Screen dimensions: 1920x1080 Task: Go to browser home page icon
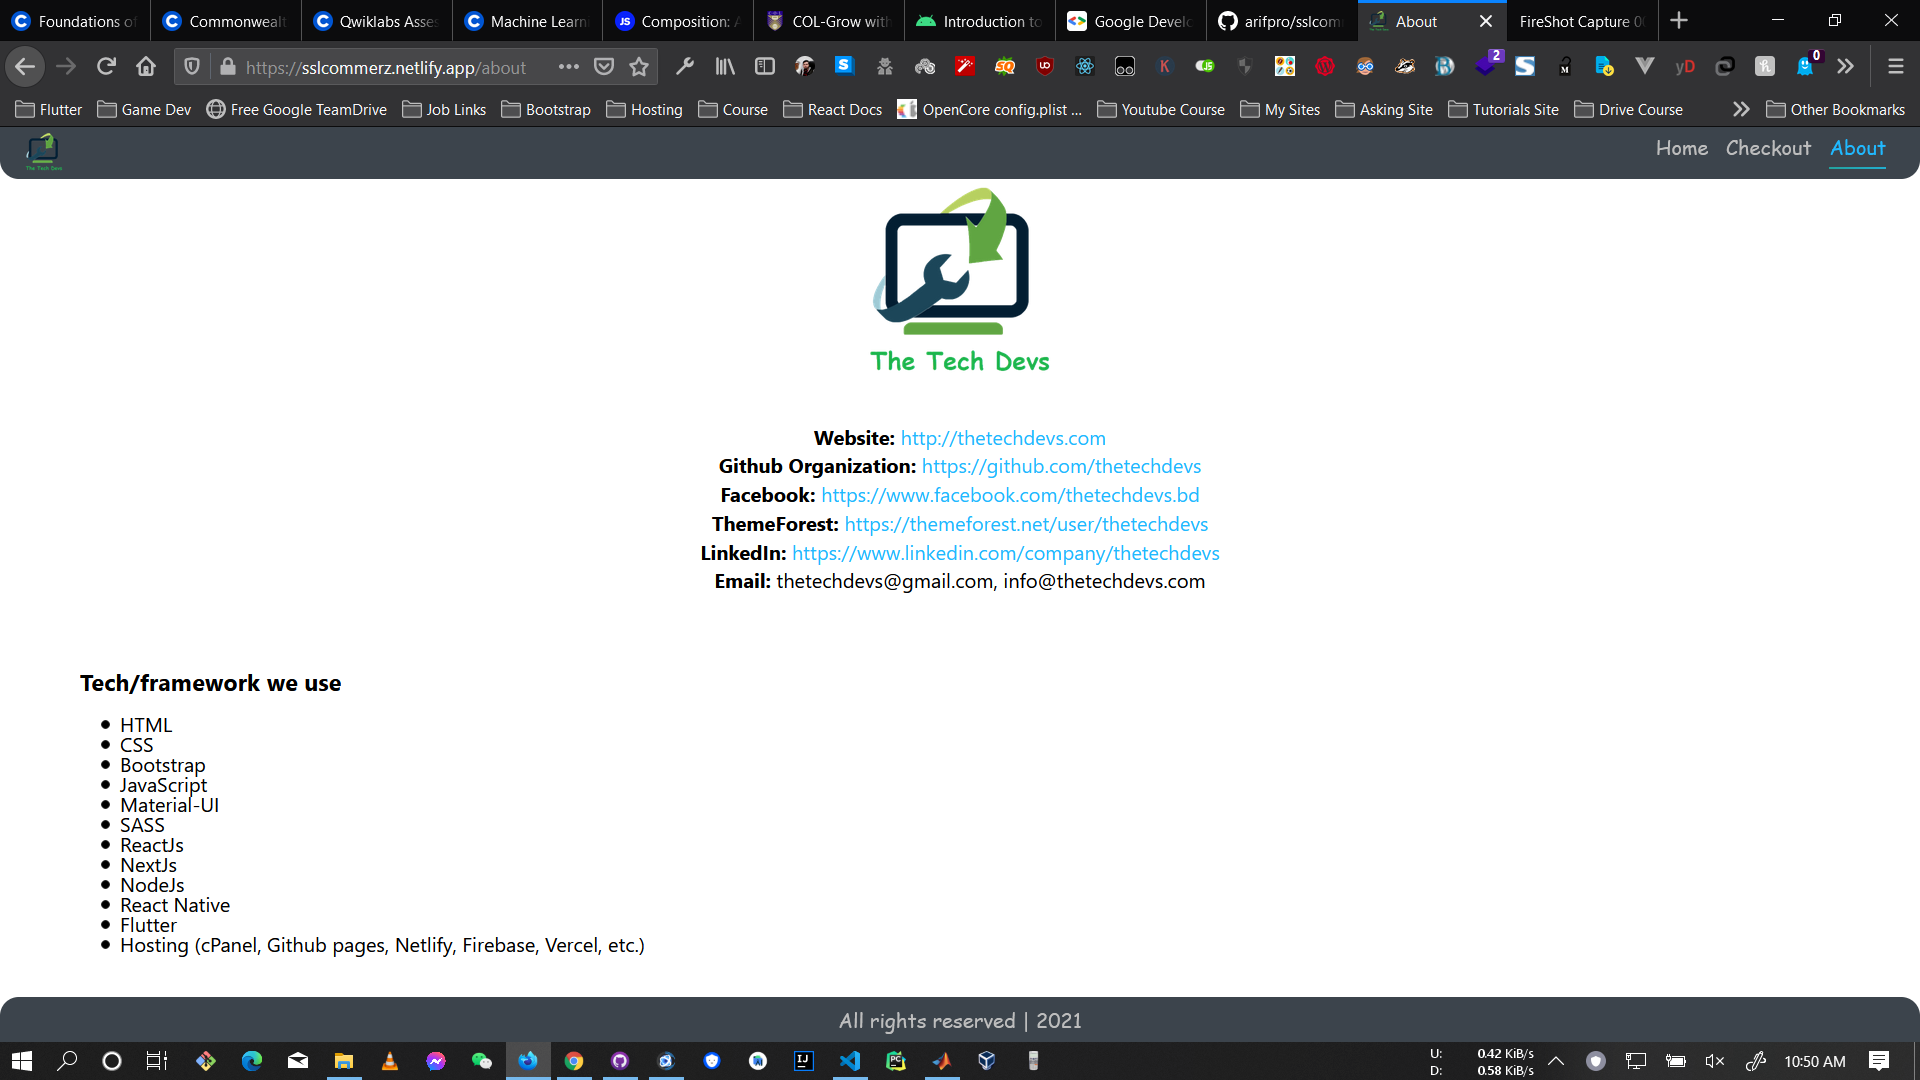click(x=146, y=67)
